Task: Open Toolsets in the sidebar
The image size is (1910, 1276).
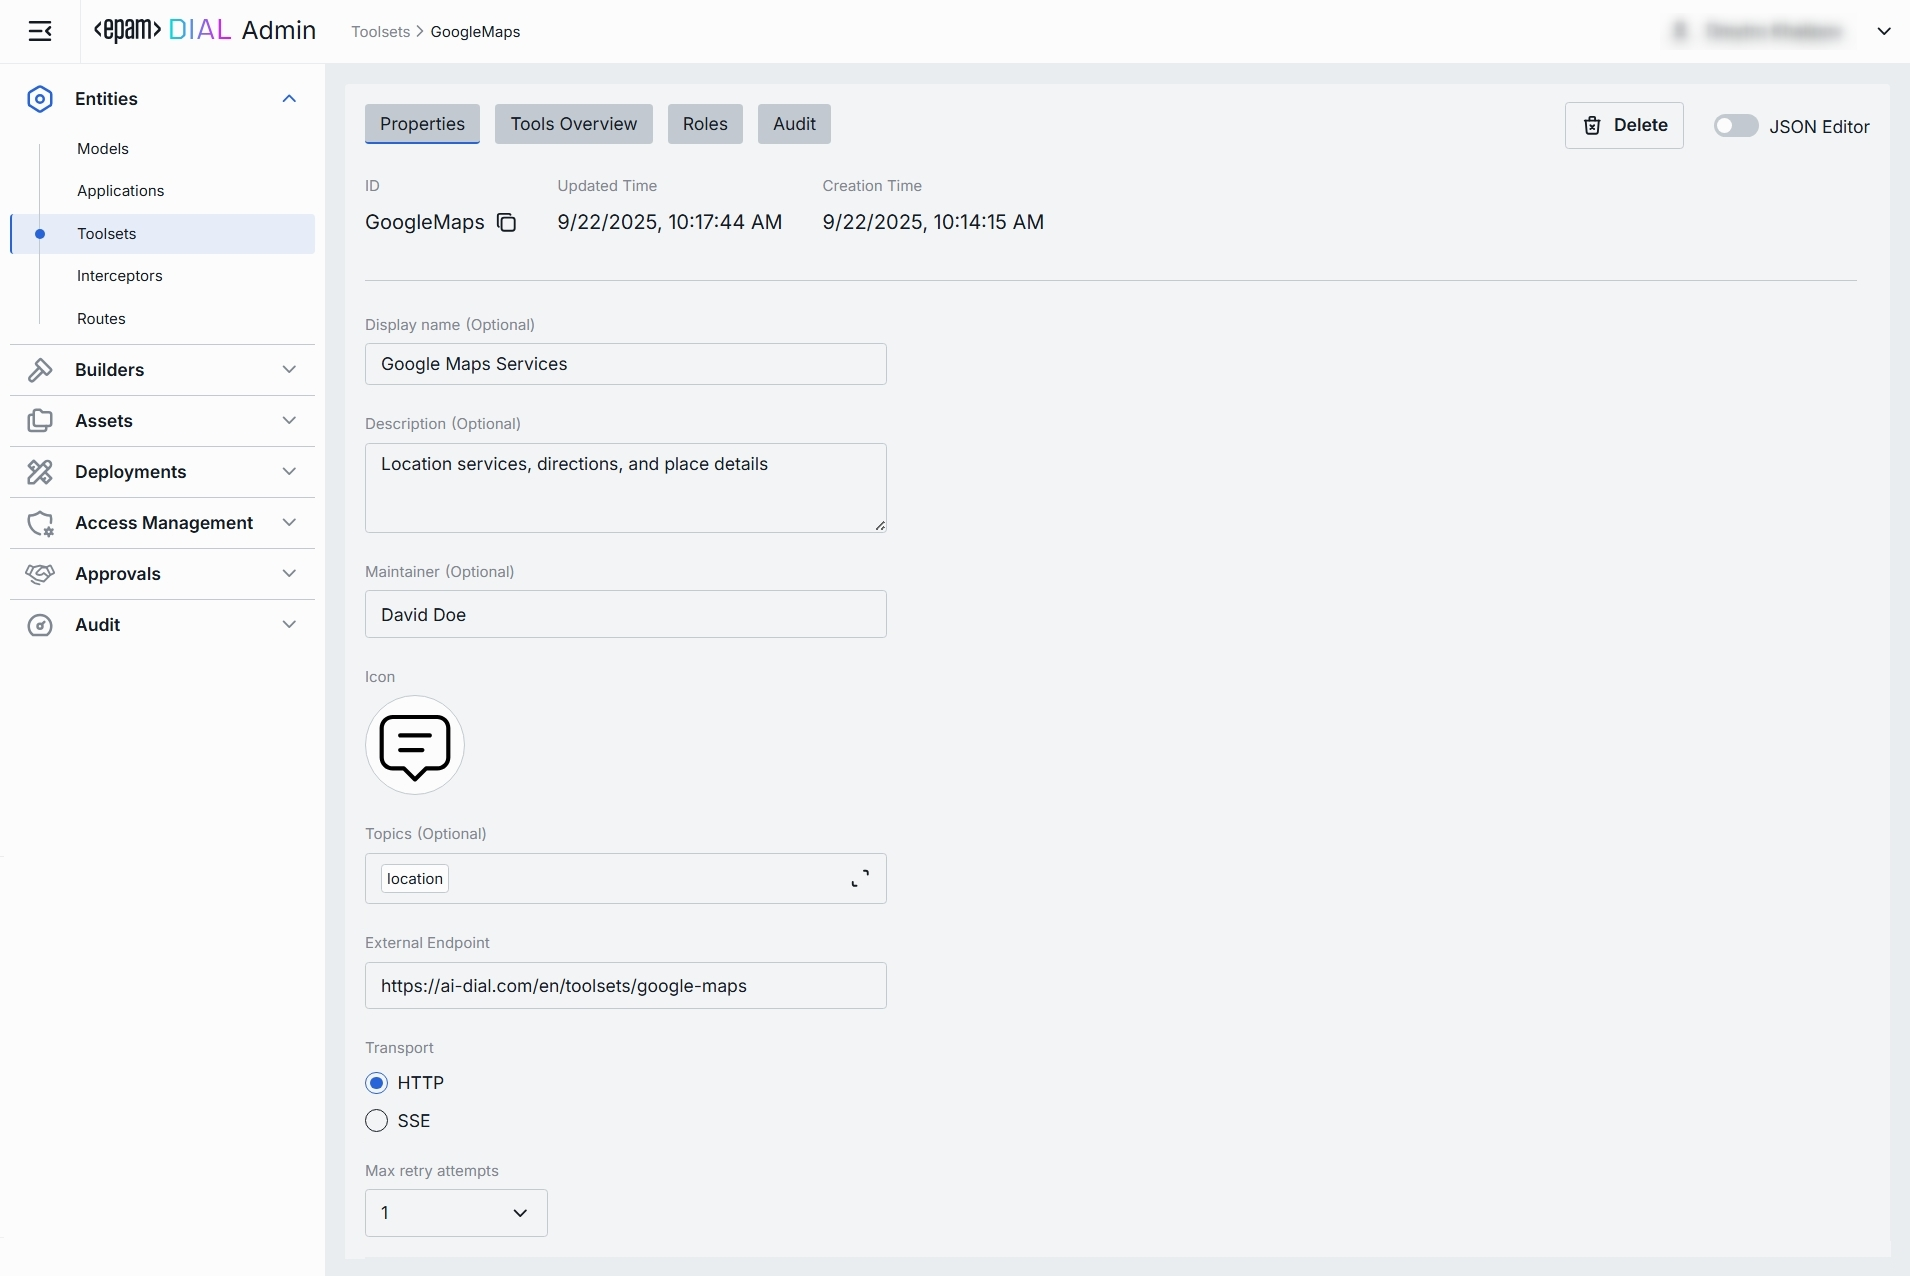Action: [x=163, y=234]
